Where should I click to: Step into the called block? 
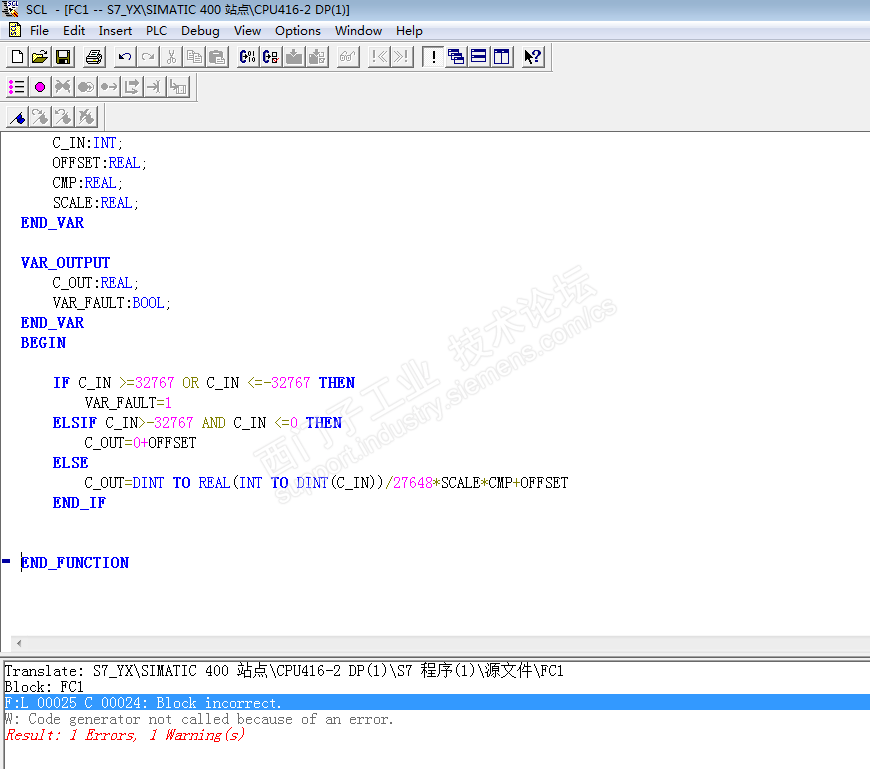[178, 87]
